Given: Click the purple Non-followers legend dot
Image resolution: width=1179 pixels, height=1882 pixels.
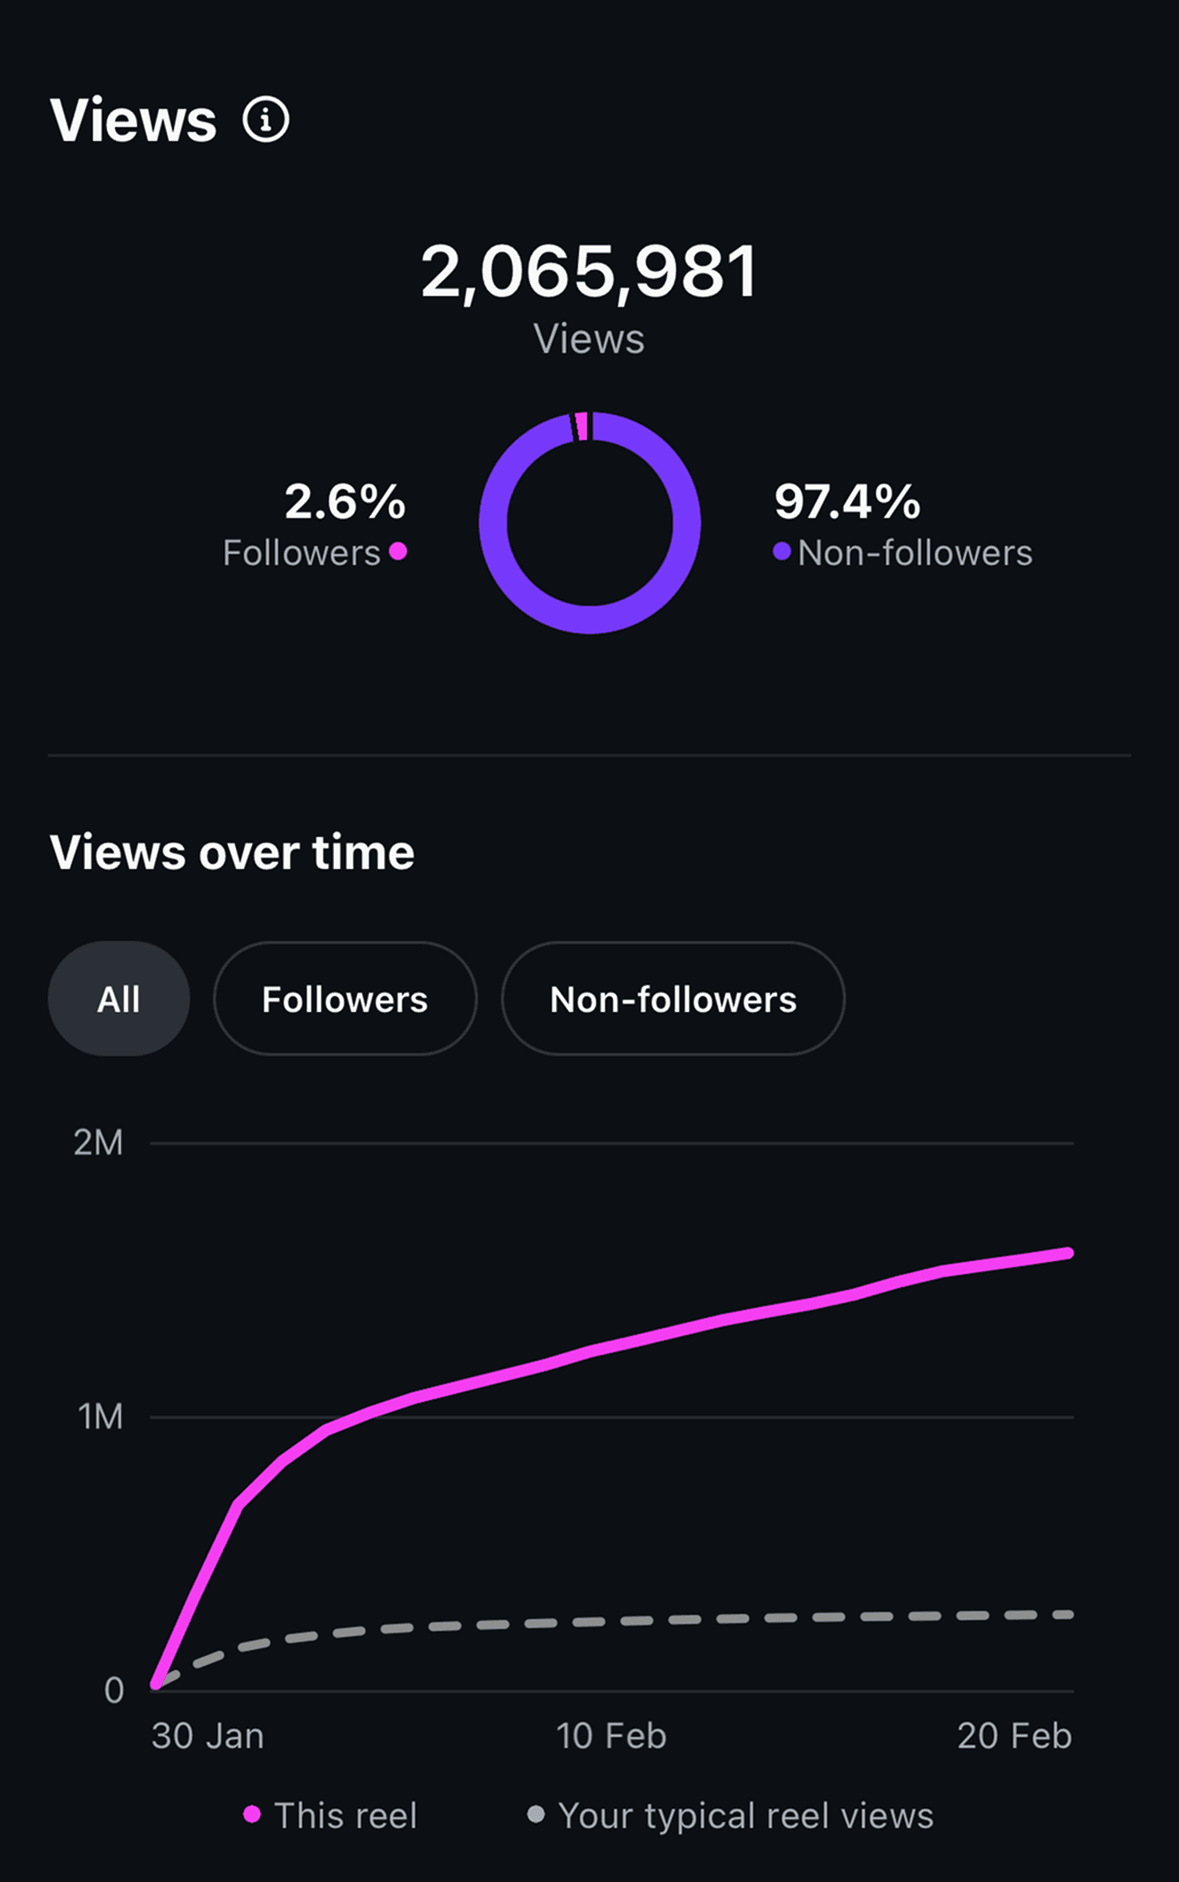Looking at the screenshot, I should 782,551.
